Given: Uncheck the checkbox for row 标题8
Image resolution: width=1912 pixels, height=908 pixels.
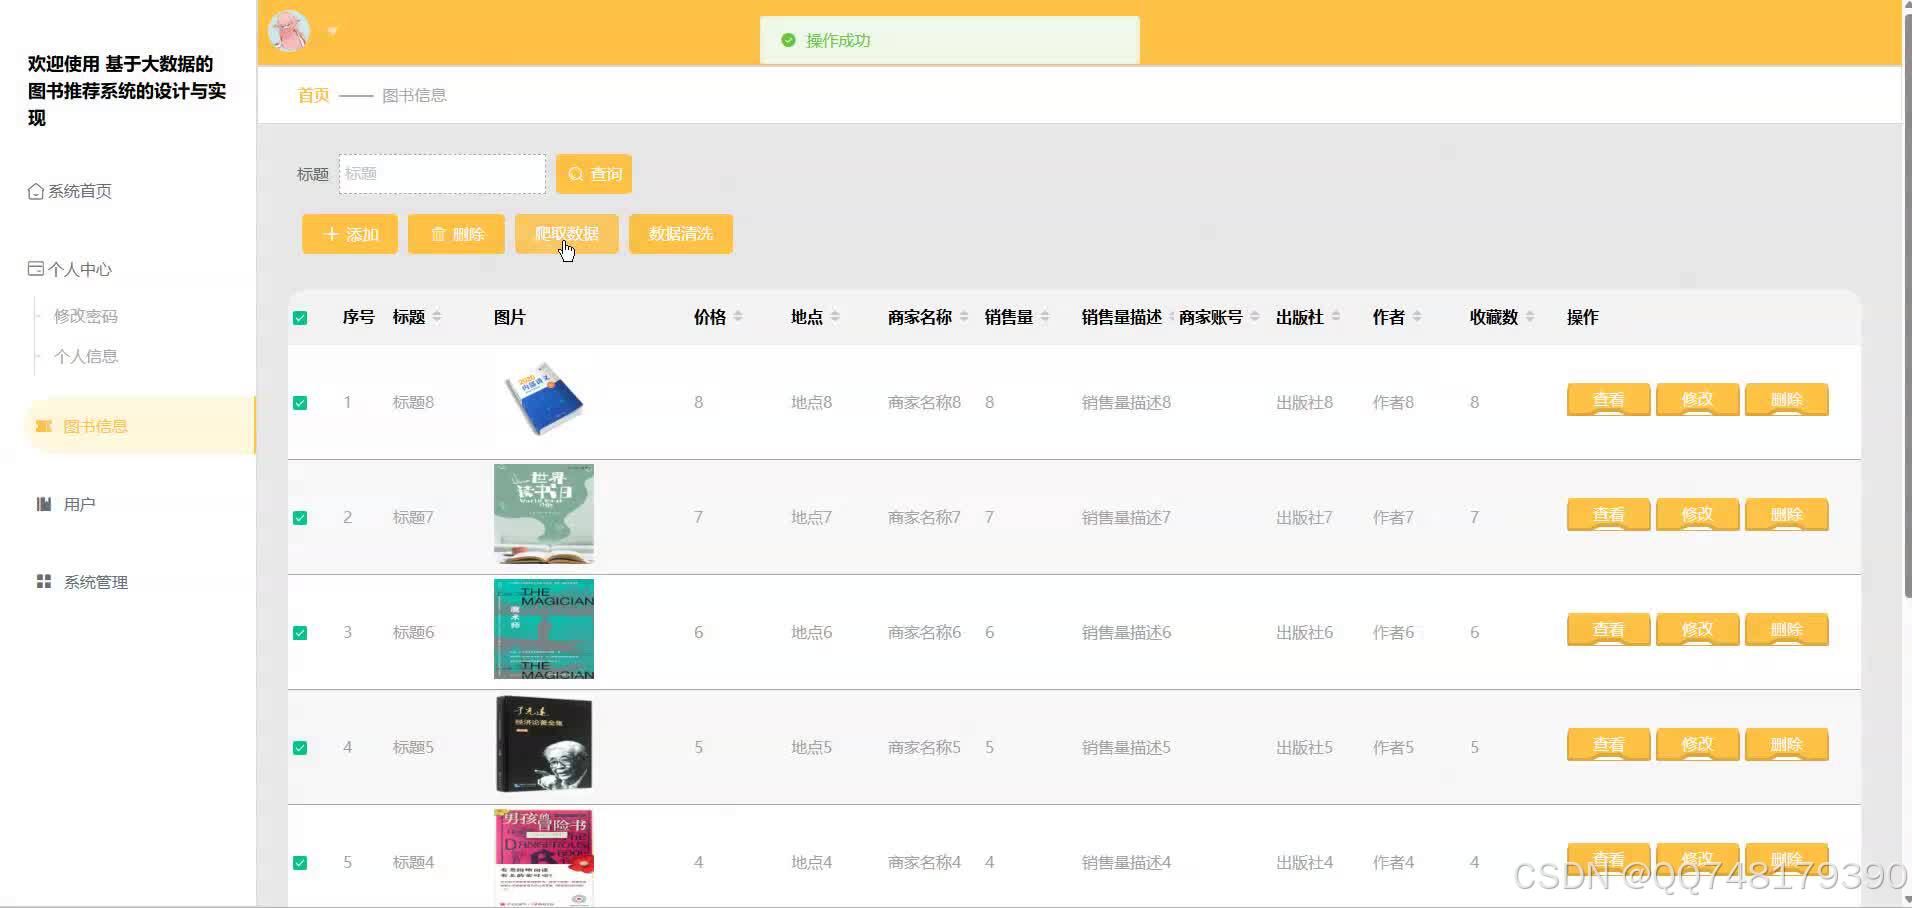Looking at the screenshot, I should click(x=299, y=402).
